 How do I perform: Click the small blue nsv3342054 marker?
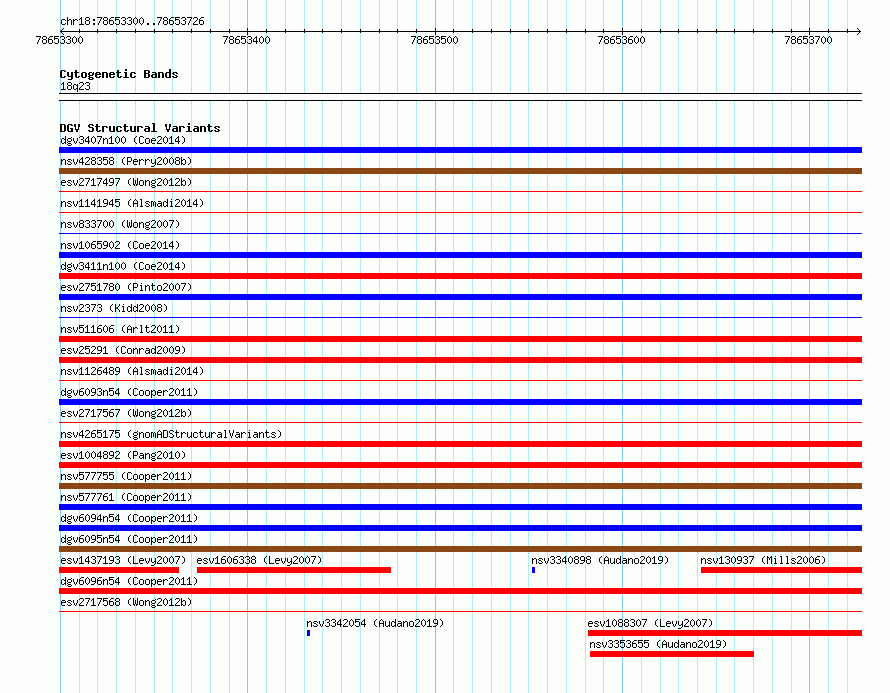pos(308,633)
